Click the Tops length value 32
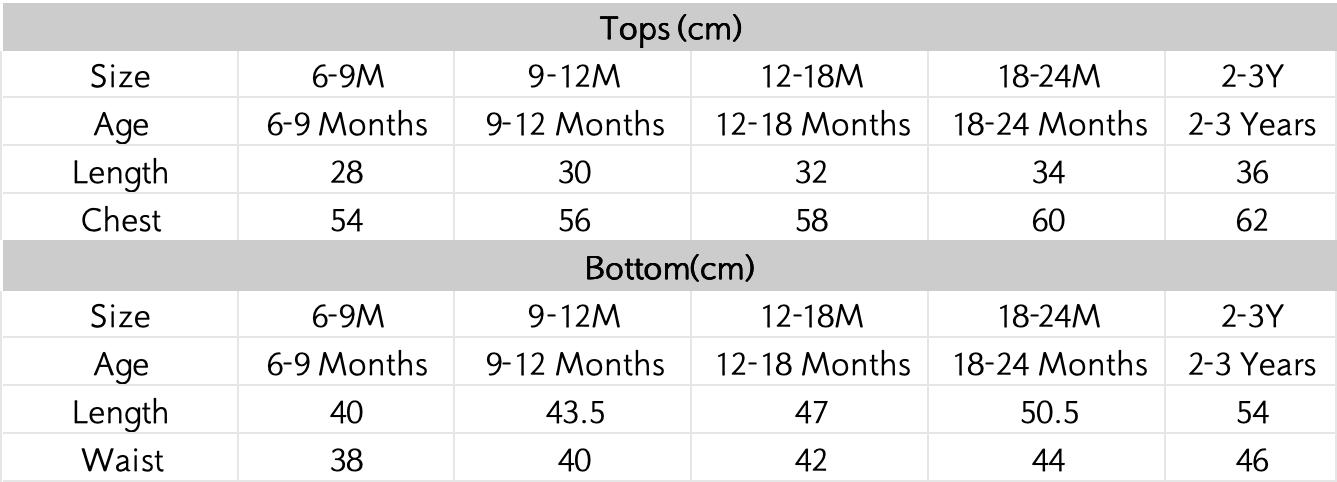Image resolution: width=1337 pixels, height=482 pixels. tap(811, 172)
